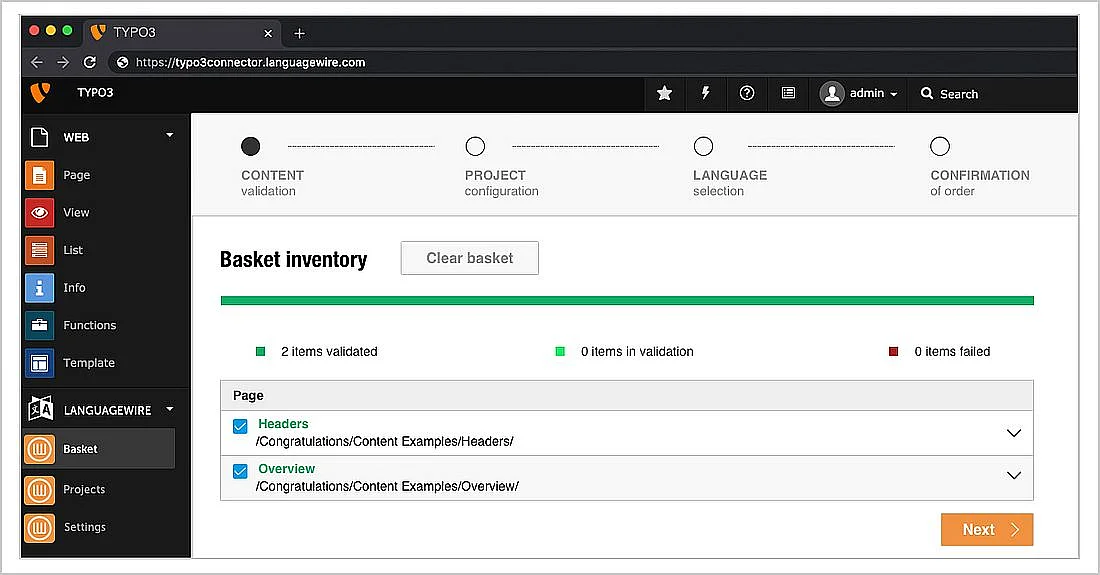Click the Clear basket button
This screenshot has width=1100, height=575.
[x=469, y=258]
